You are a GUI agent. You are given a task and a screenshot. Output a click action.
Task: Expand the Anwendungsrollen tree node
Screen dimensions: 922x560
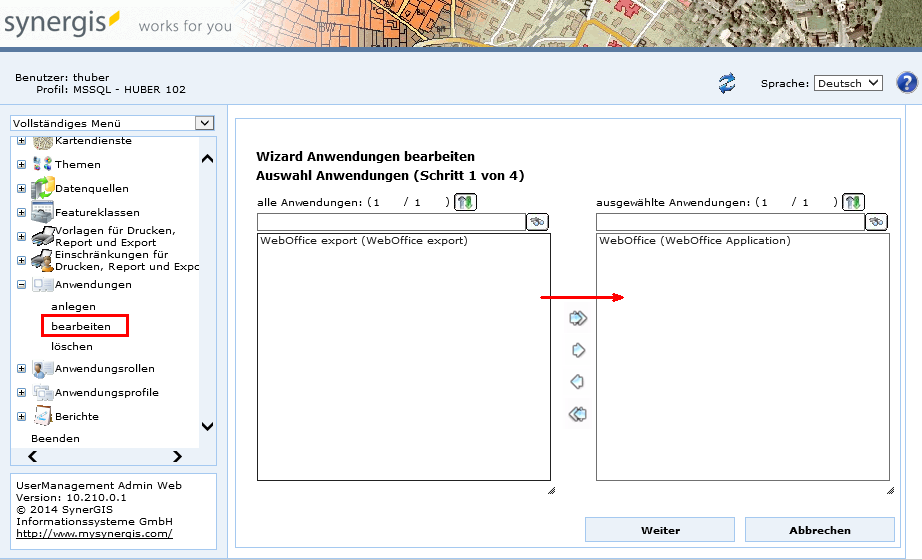pyautogui.click(x=21, y=369)
